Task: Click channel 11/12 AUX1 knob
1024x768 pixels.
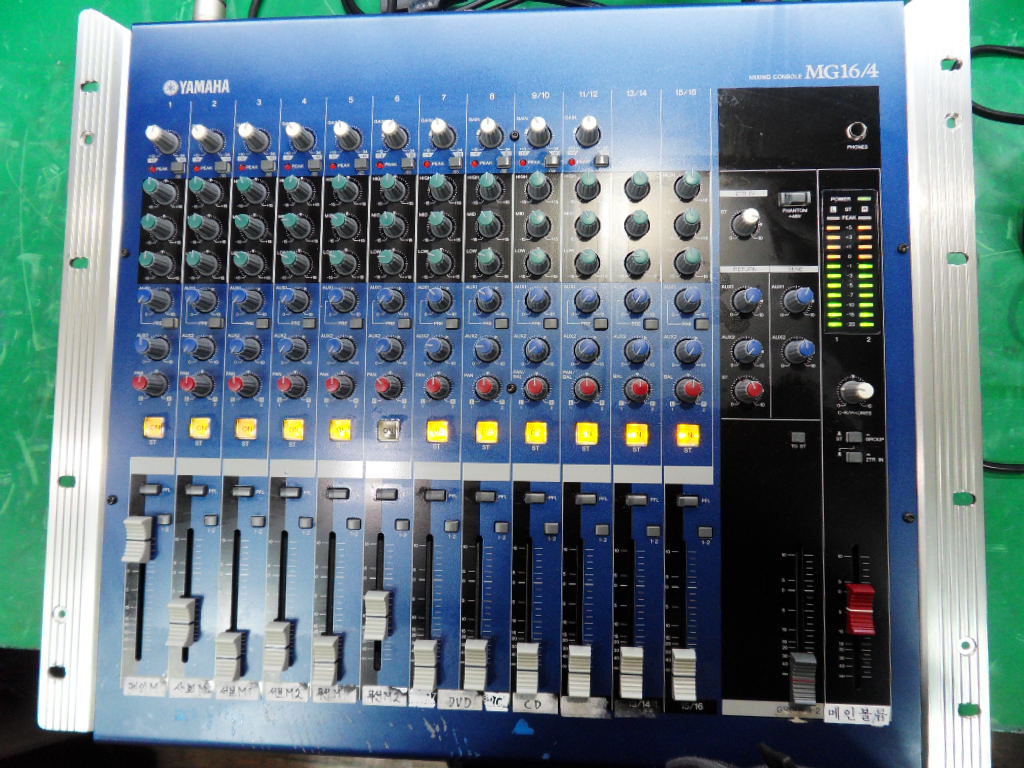Action: pyautogui.click(x=586, y=300)
